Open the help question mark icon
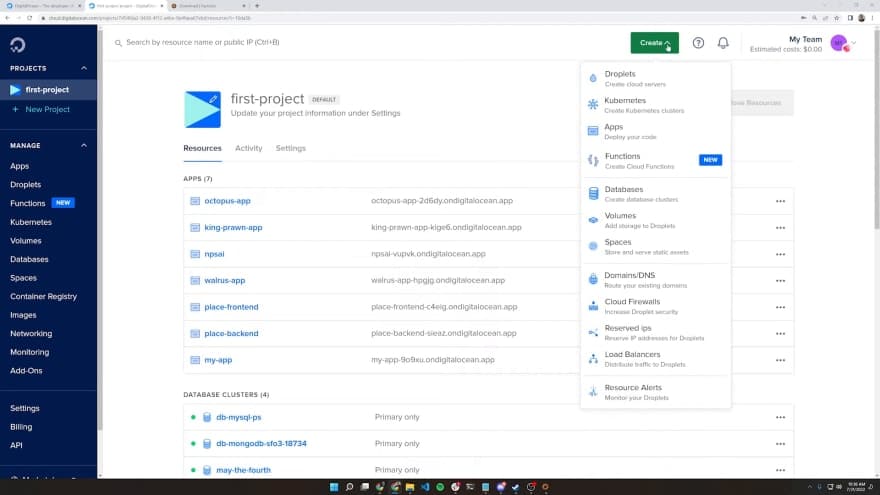This screenshot has width=880, height=495. coord(698,43)
